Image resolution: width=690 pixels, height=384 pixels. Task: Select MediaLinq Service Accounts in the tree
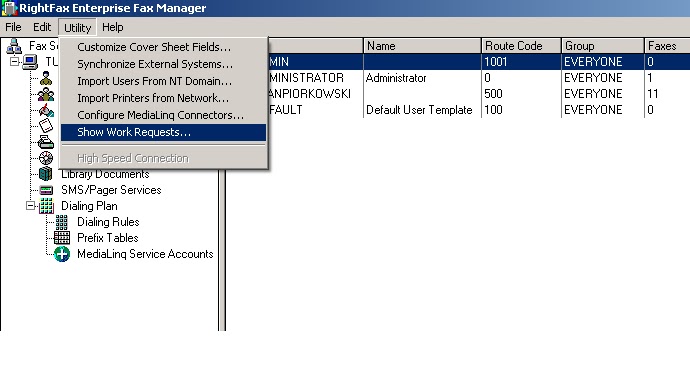click(x=145, y=254)
